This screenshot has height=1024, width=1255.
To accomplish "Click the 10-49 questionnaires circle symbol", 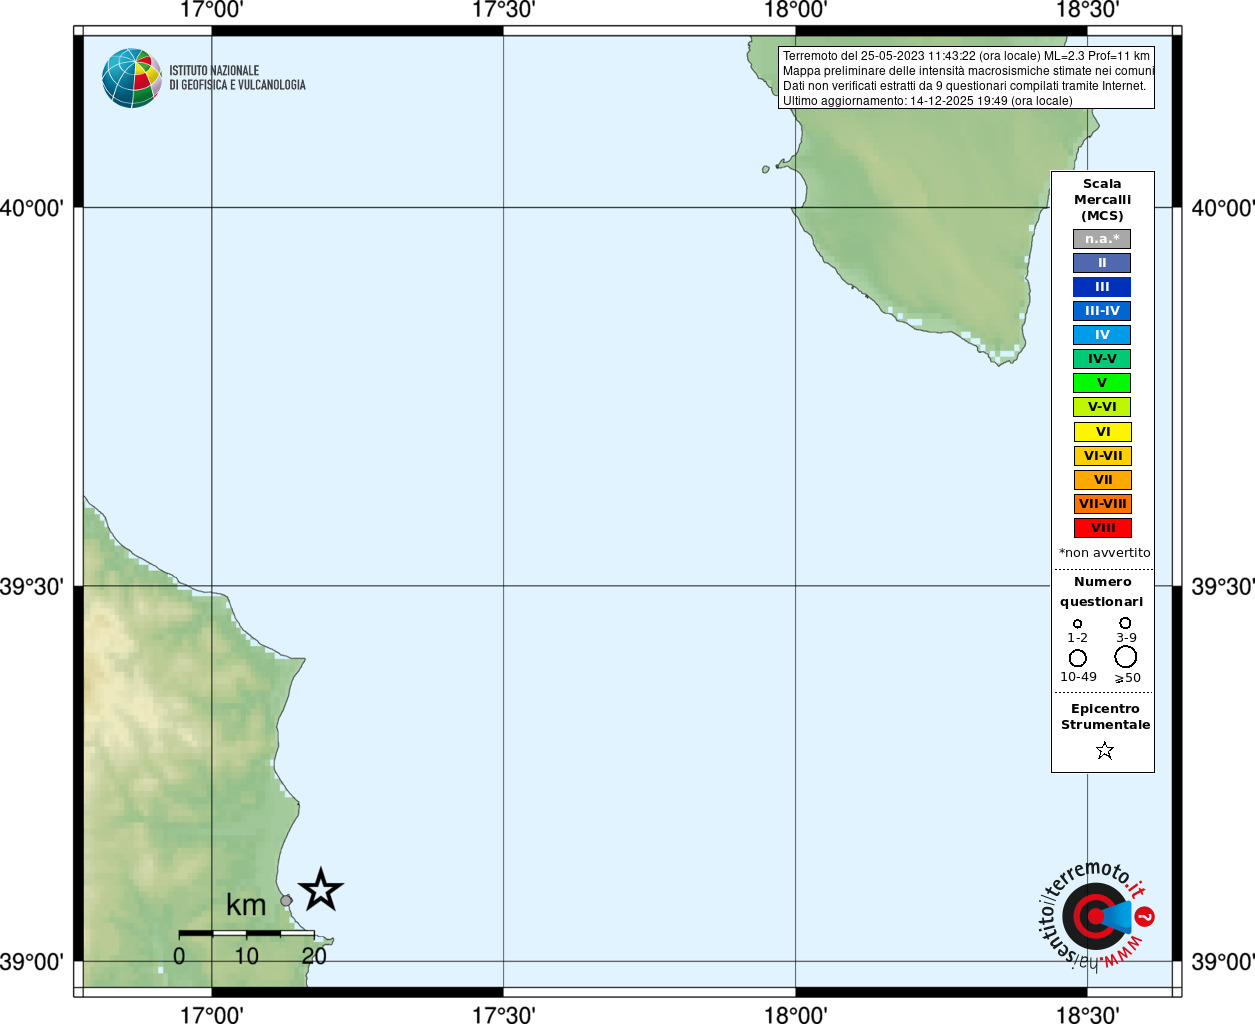I will pos(1078,658).
